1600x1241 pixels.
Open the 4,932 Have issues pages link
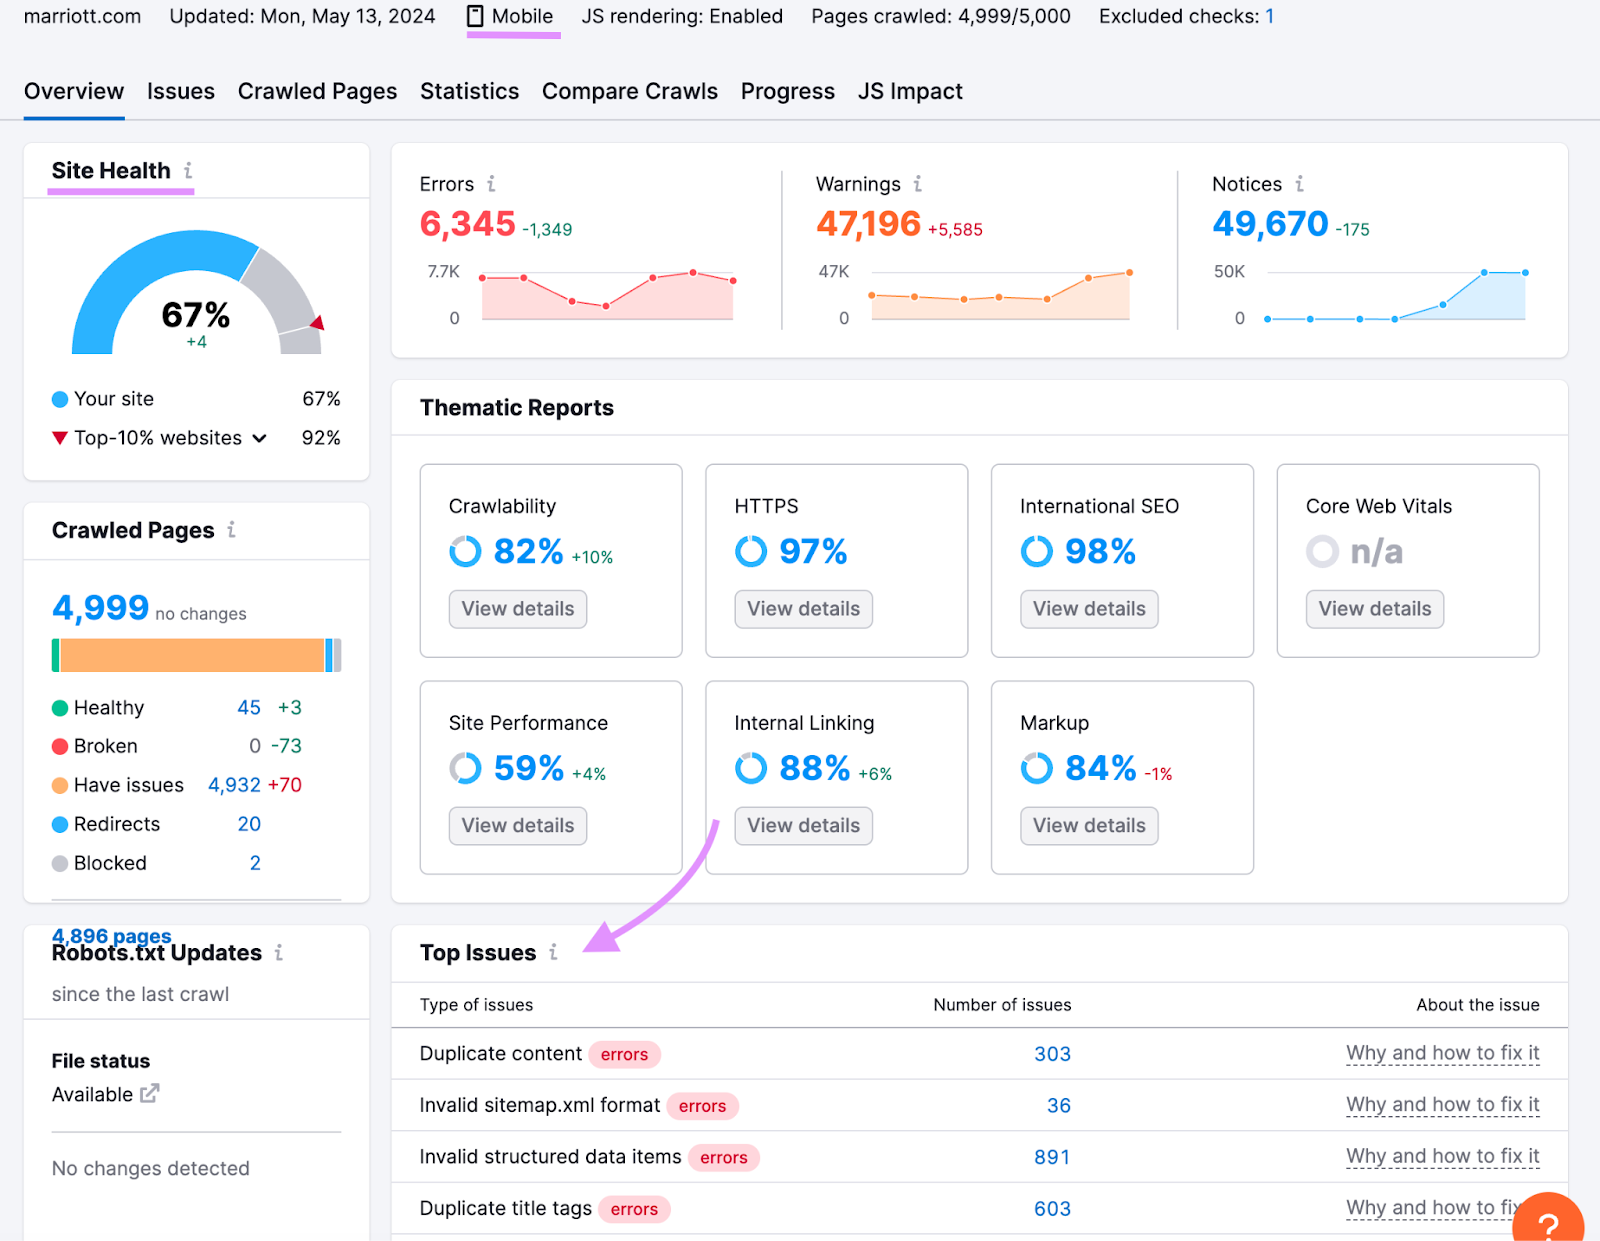click(x=234, y=785)
